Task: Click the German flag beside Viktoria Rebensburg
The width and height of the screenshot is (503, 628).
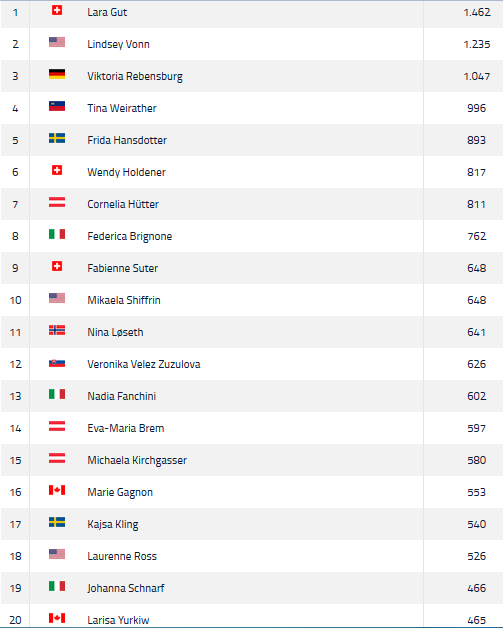Action: [x=57, y=74]
